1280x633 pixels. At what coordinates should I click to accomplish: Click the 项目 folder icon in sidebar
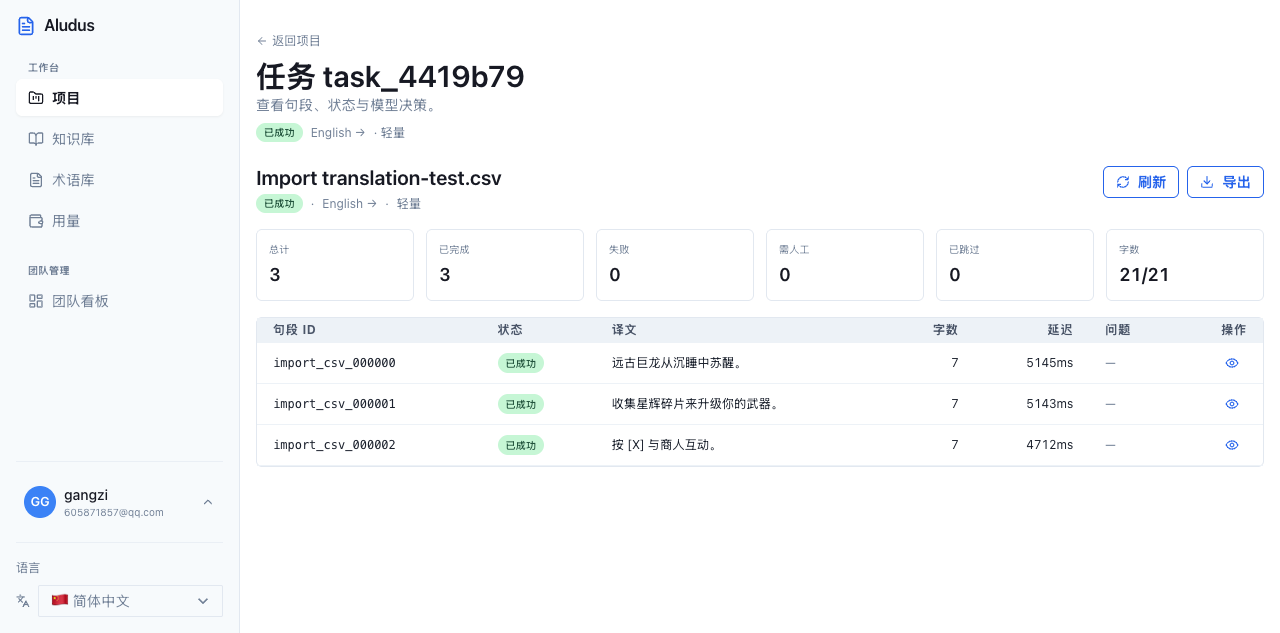36,98
